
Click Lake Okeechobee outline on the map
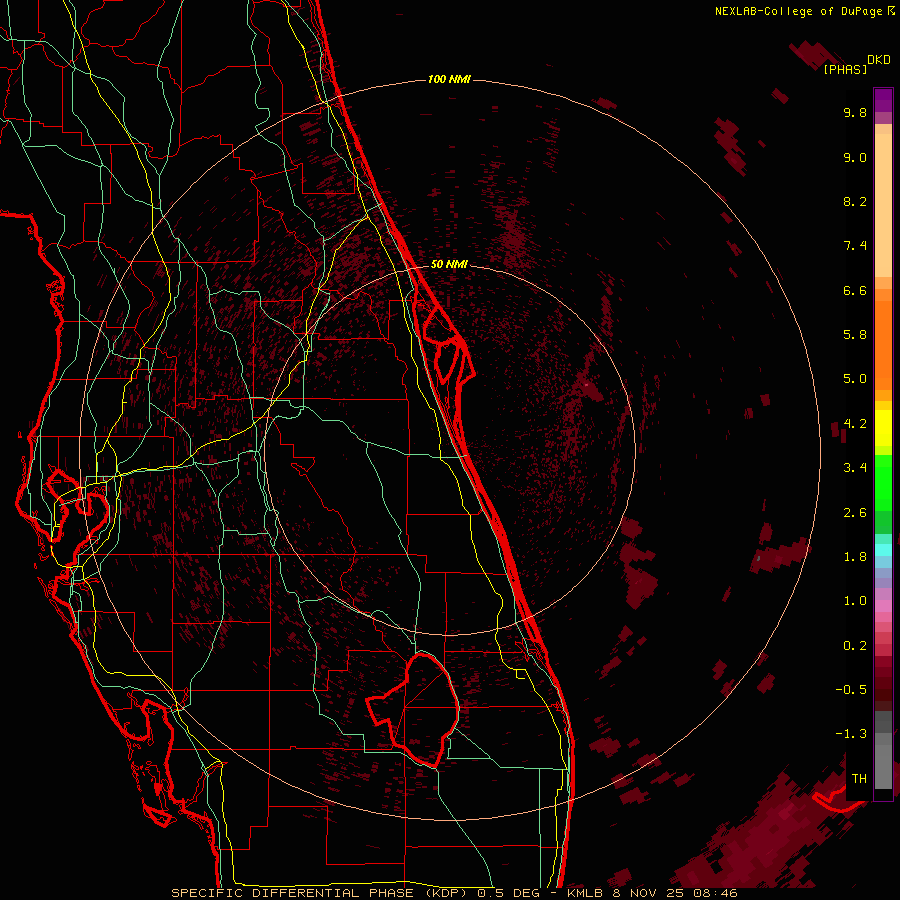click(413, 710)
